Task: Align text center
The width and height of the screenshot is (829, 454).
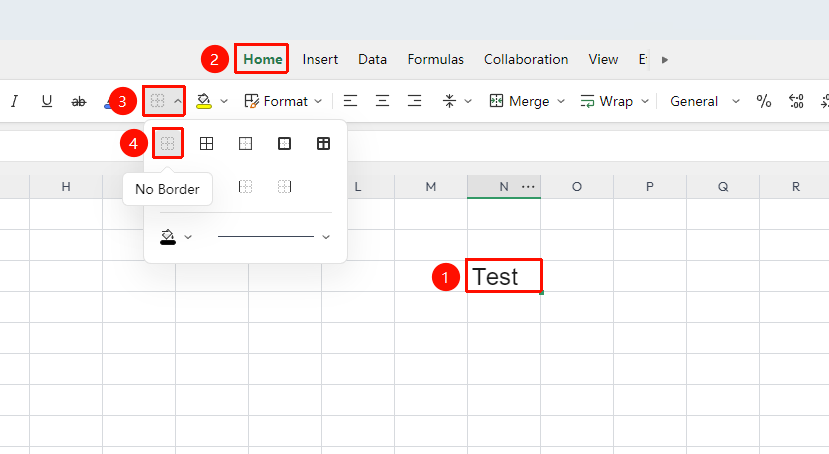Action: [382, 101]
